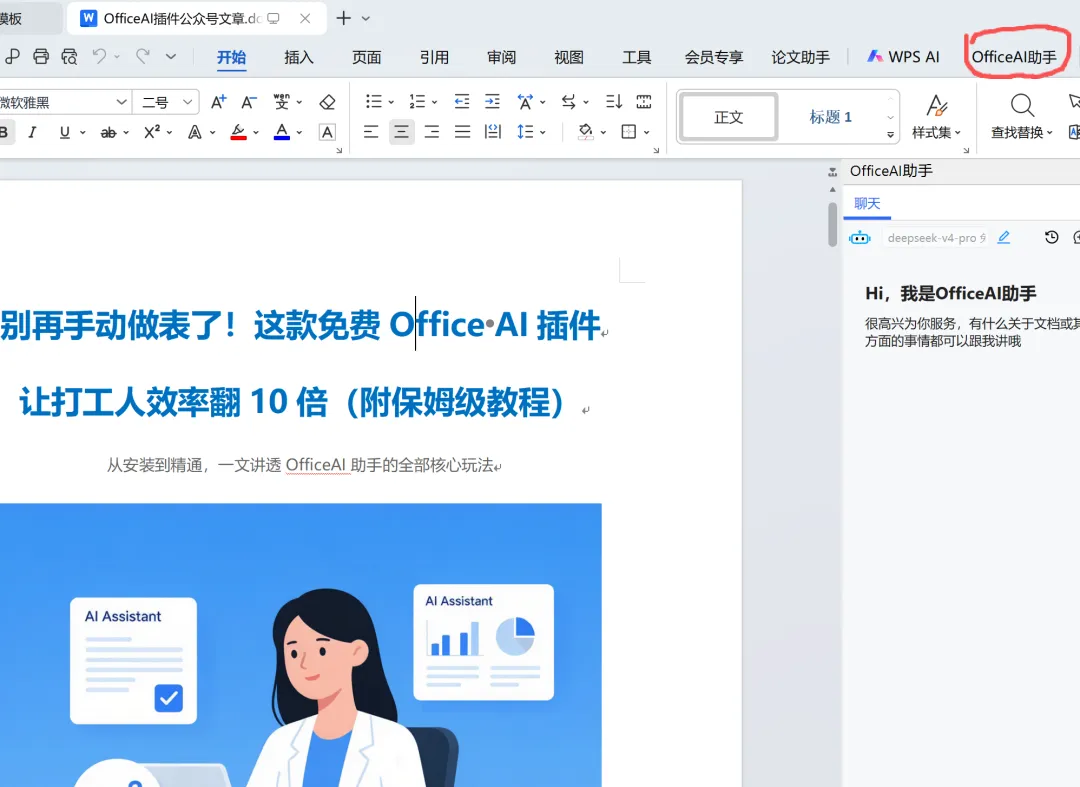
Task: Decrease the paragraph indent
Action: [x=461, y=102]
